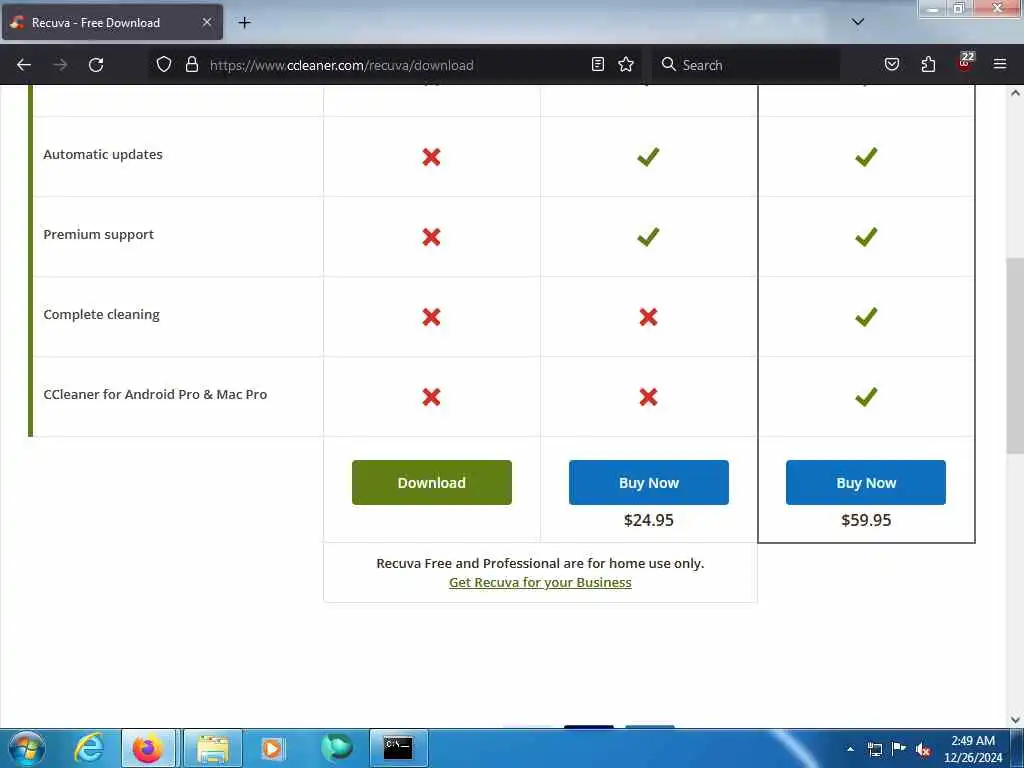Click bundle column checkmark for Complete cleaning
Viewport: 1024px width, 768px height.
pyautogui.click(x=866, y=317)
